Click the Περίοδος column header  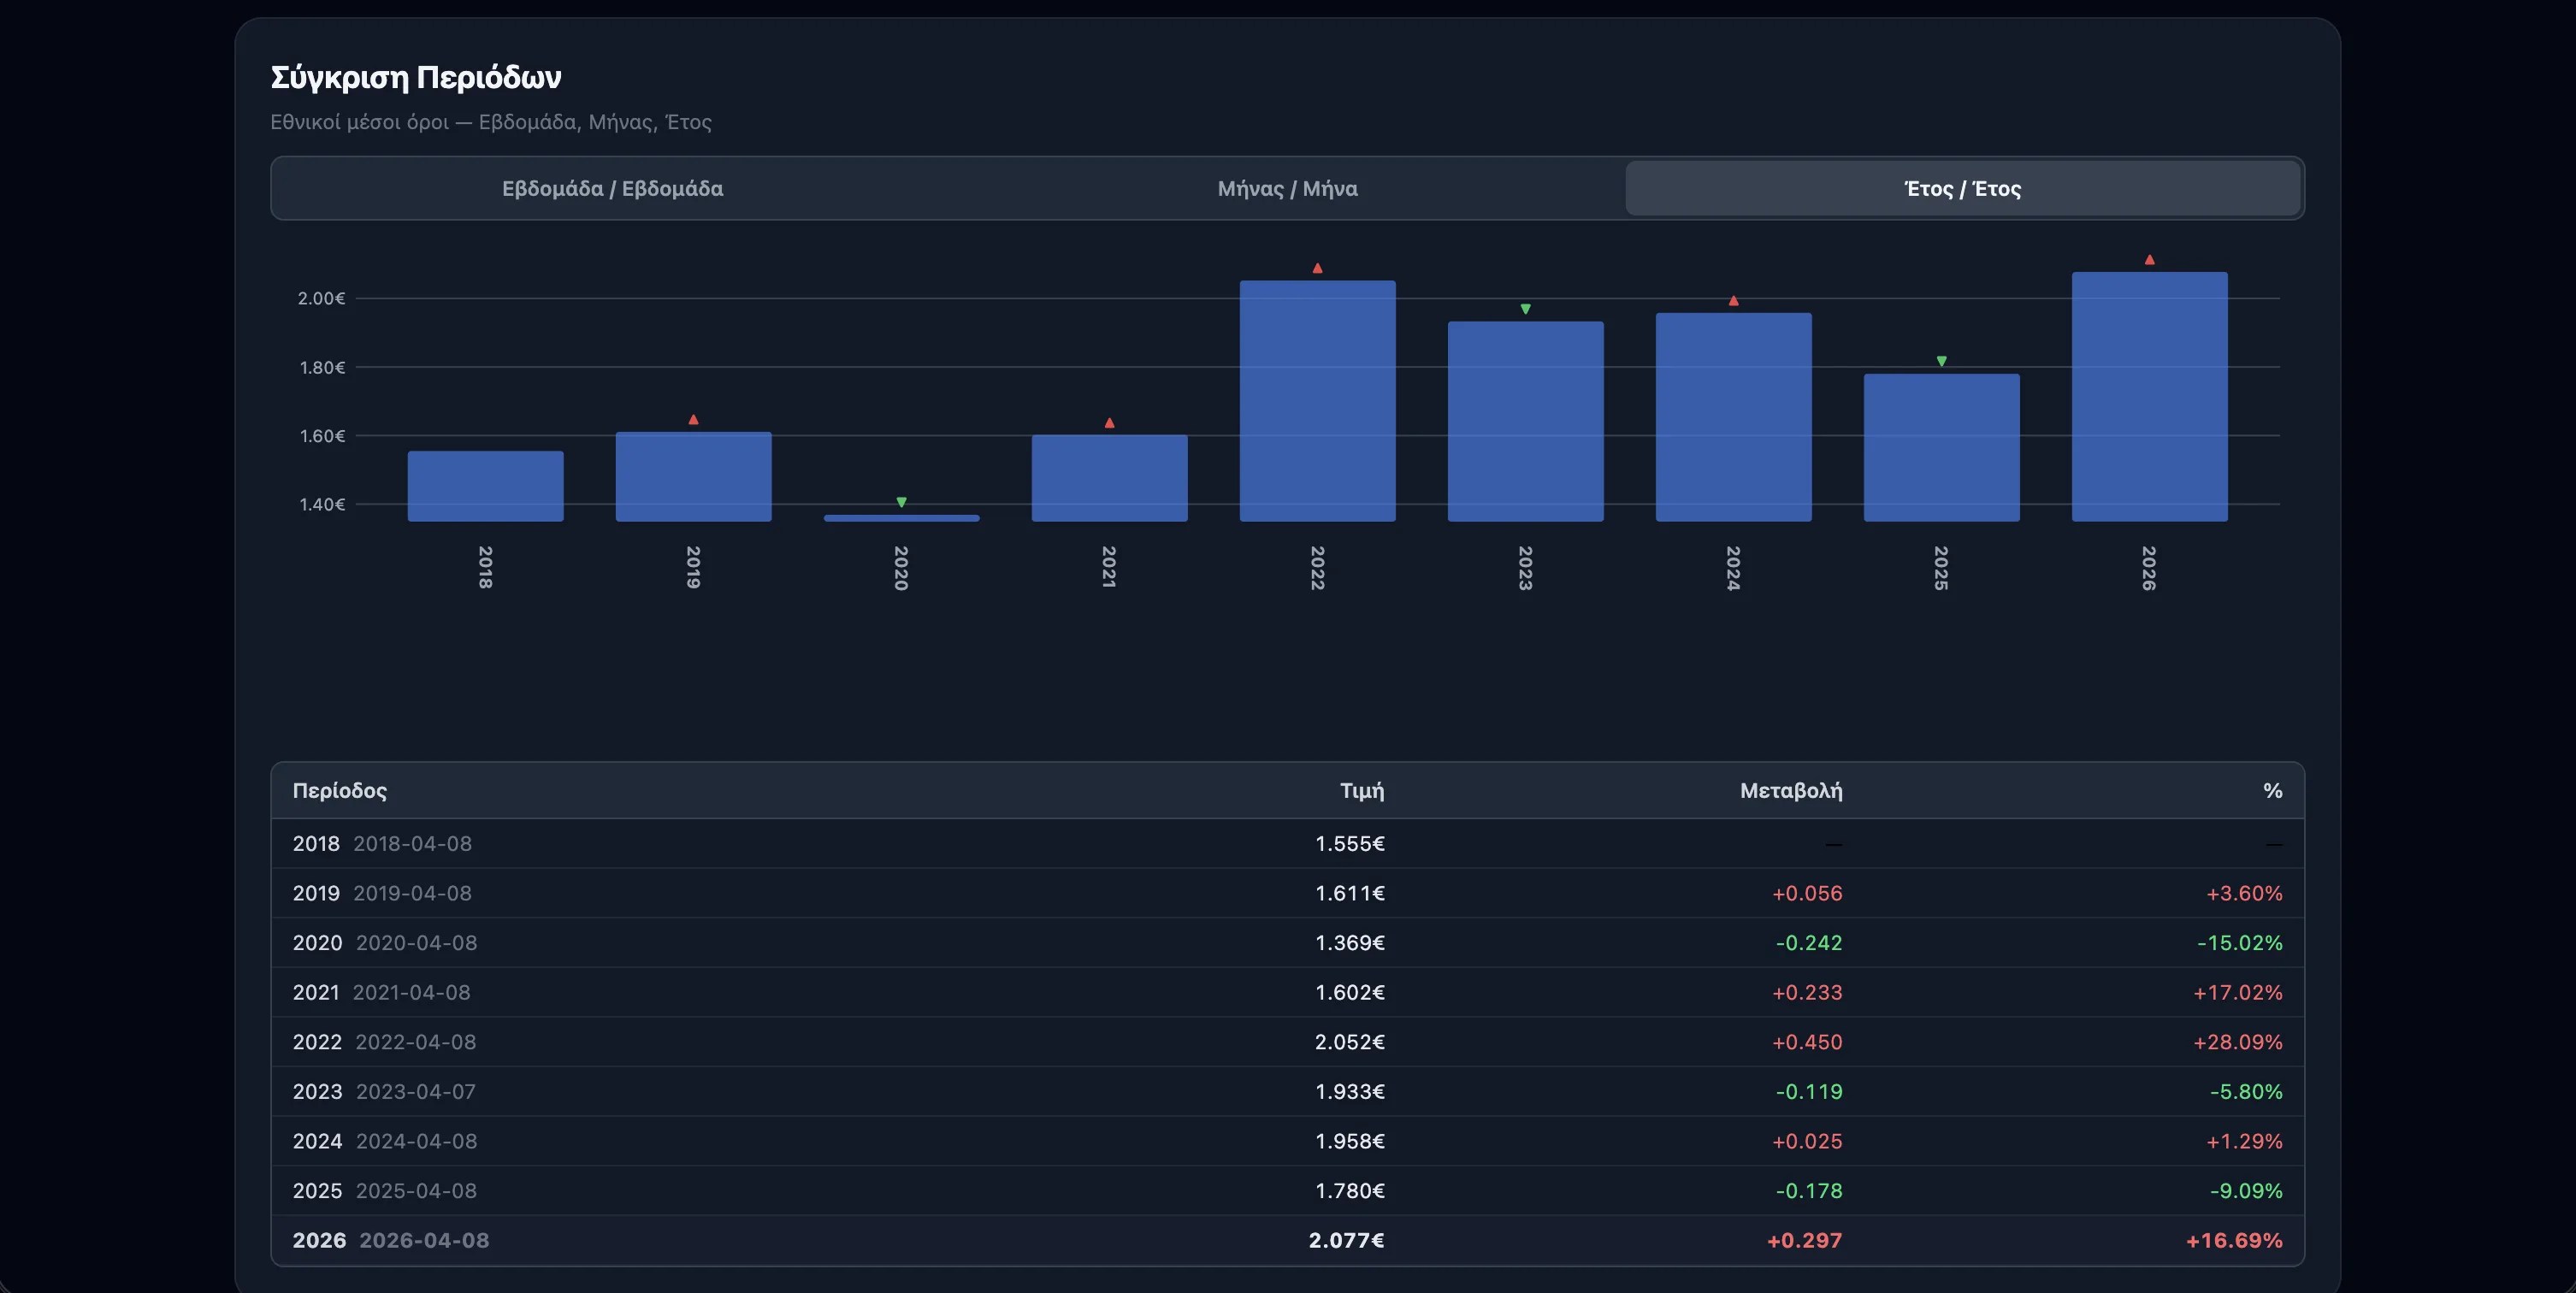tap(340, 790)
